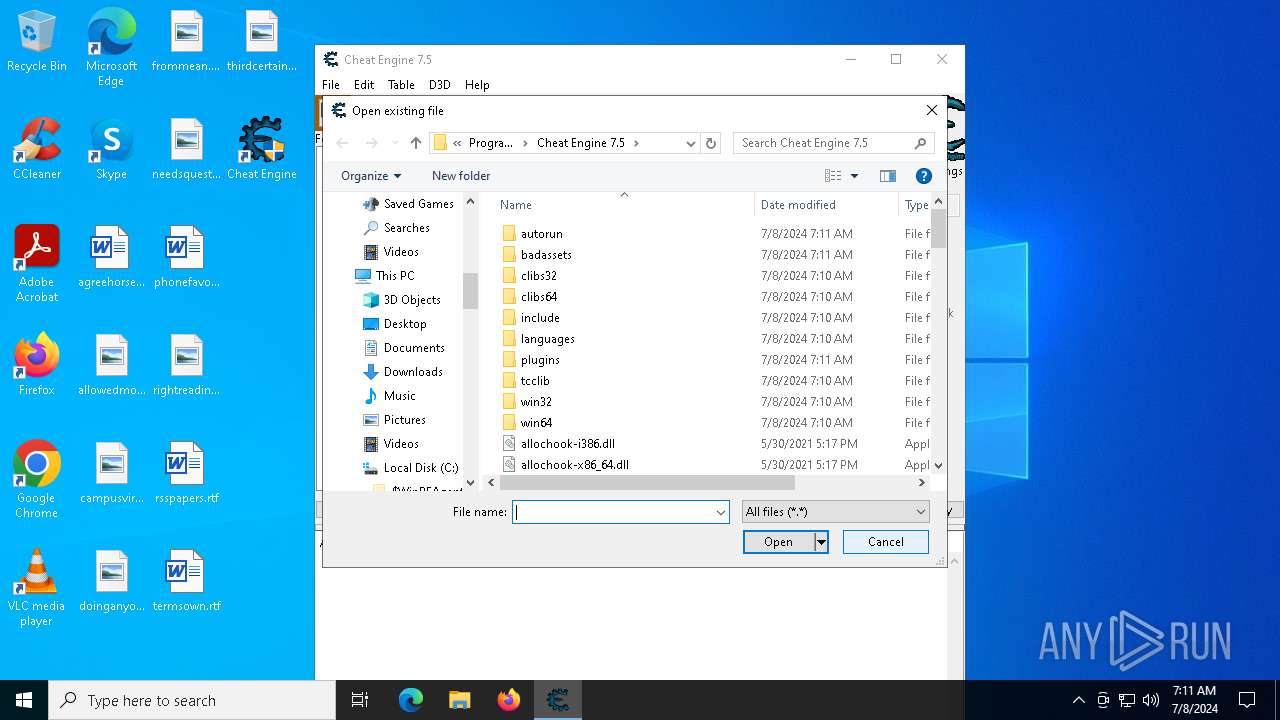
Task: Open the File menu in Cheat Engine
Action: [331, 85]
